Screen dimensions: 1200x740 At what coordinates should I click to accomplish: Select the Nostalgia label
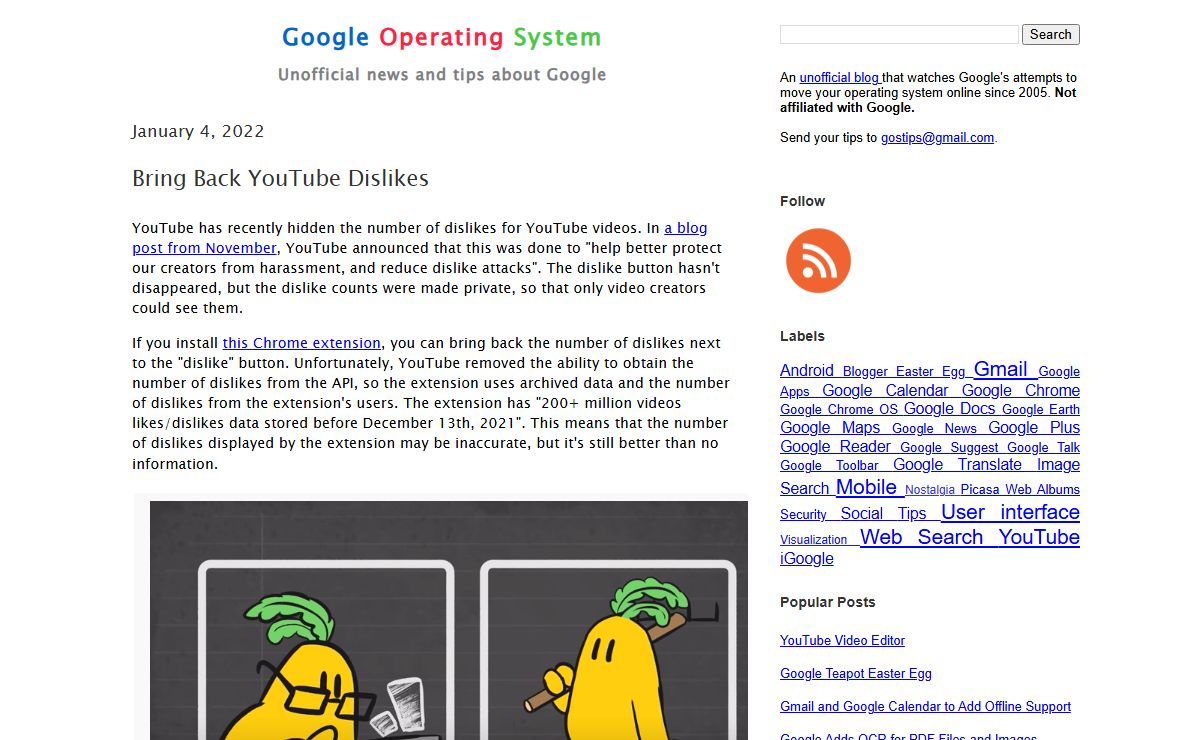pos(930,490)
